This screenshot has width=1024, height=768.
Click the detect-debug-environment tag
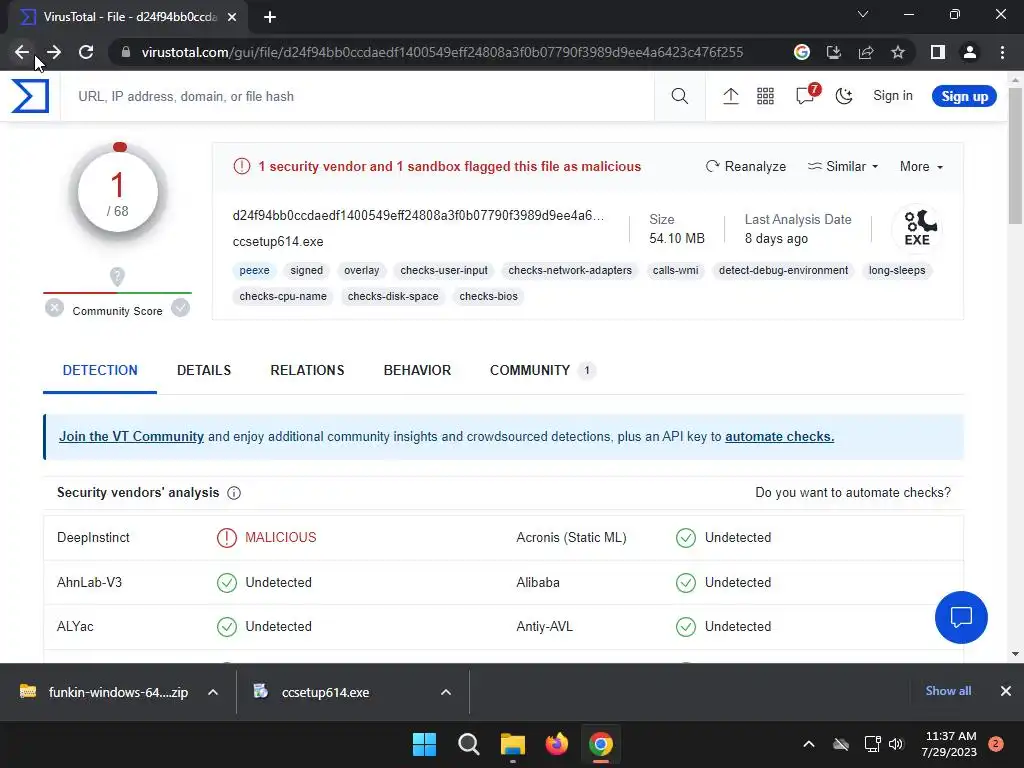click(x=783, y=270)
